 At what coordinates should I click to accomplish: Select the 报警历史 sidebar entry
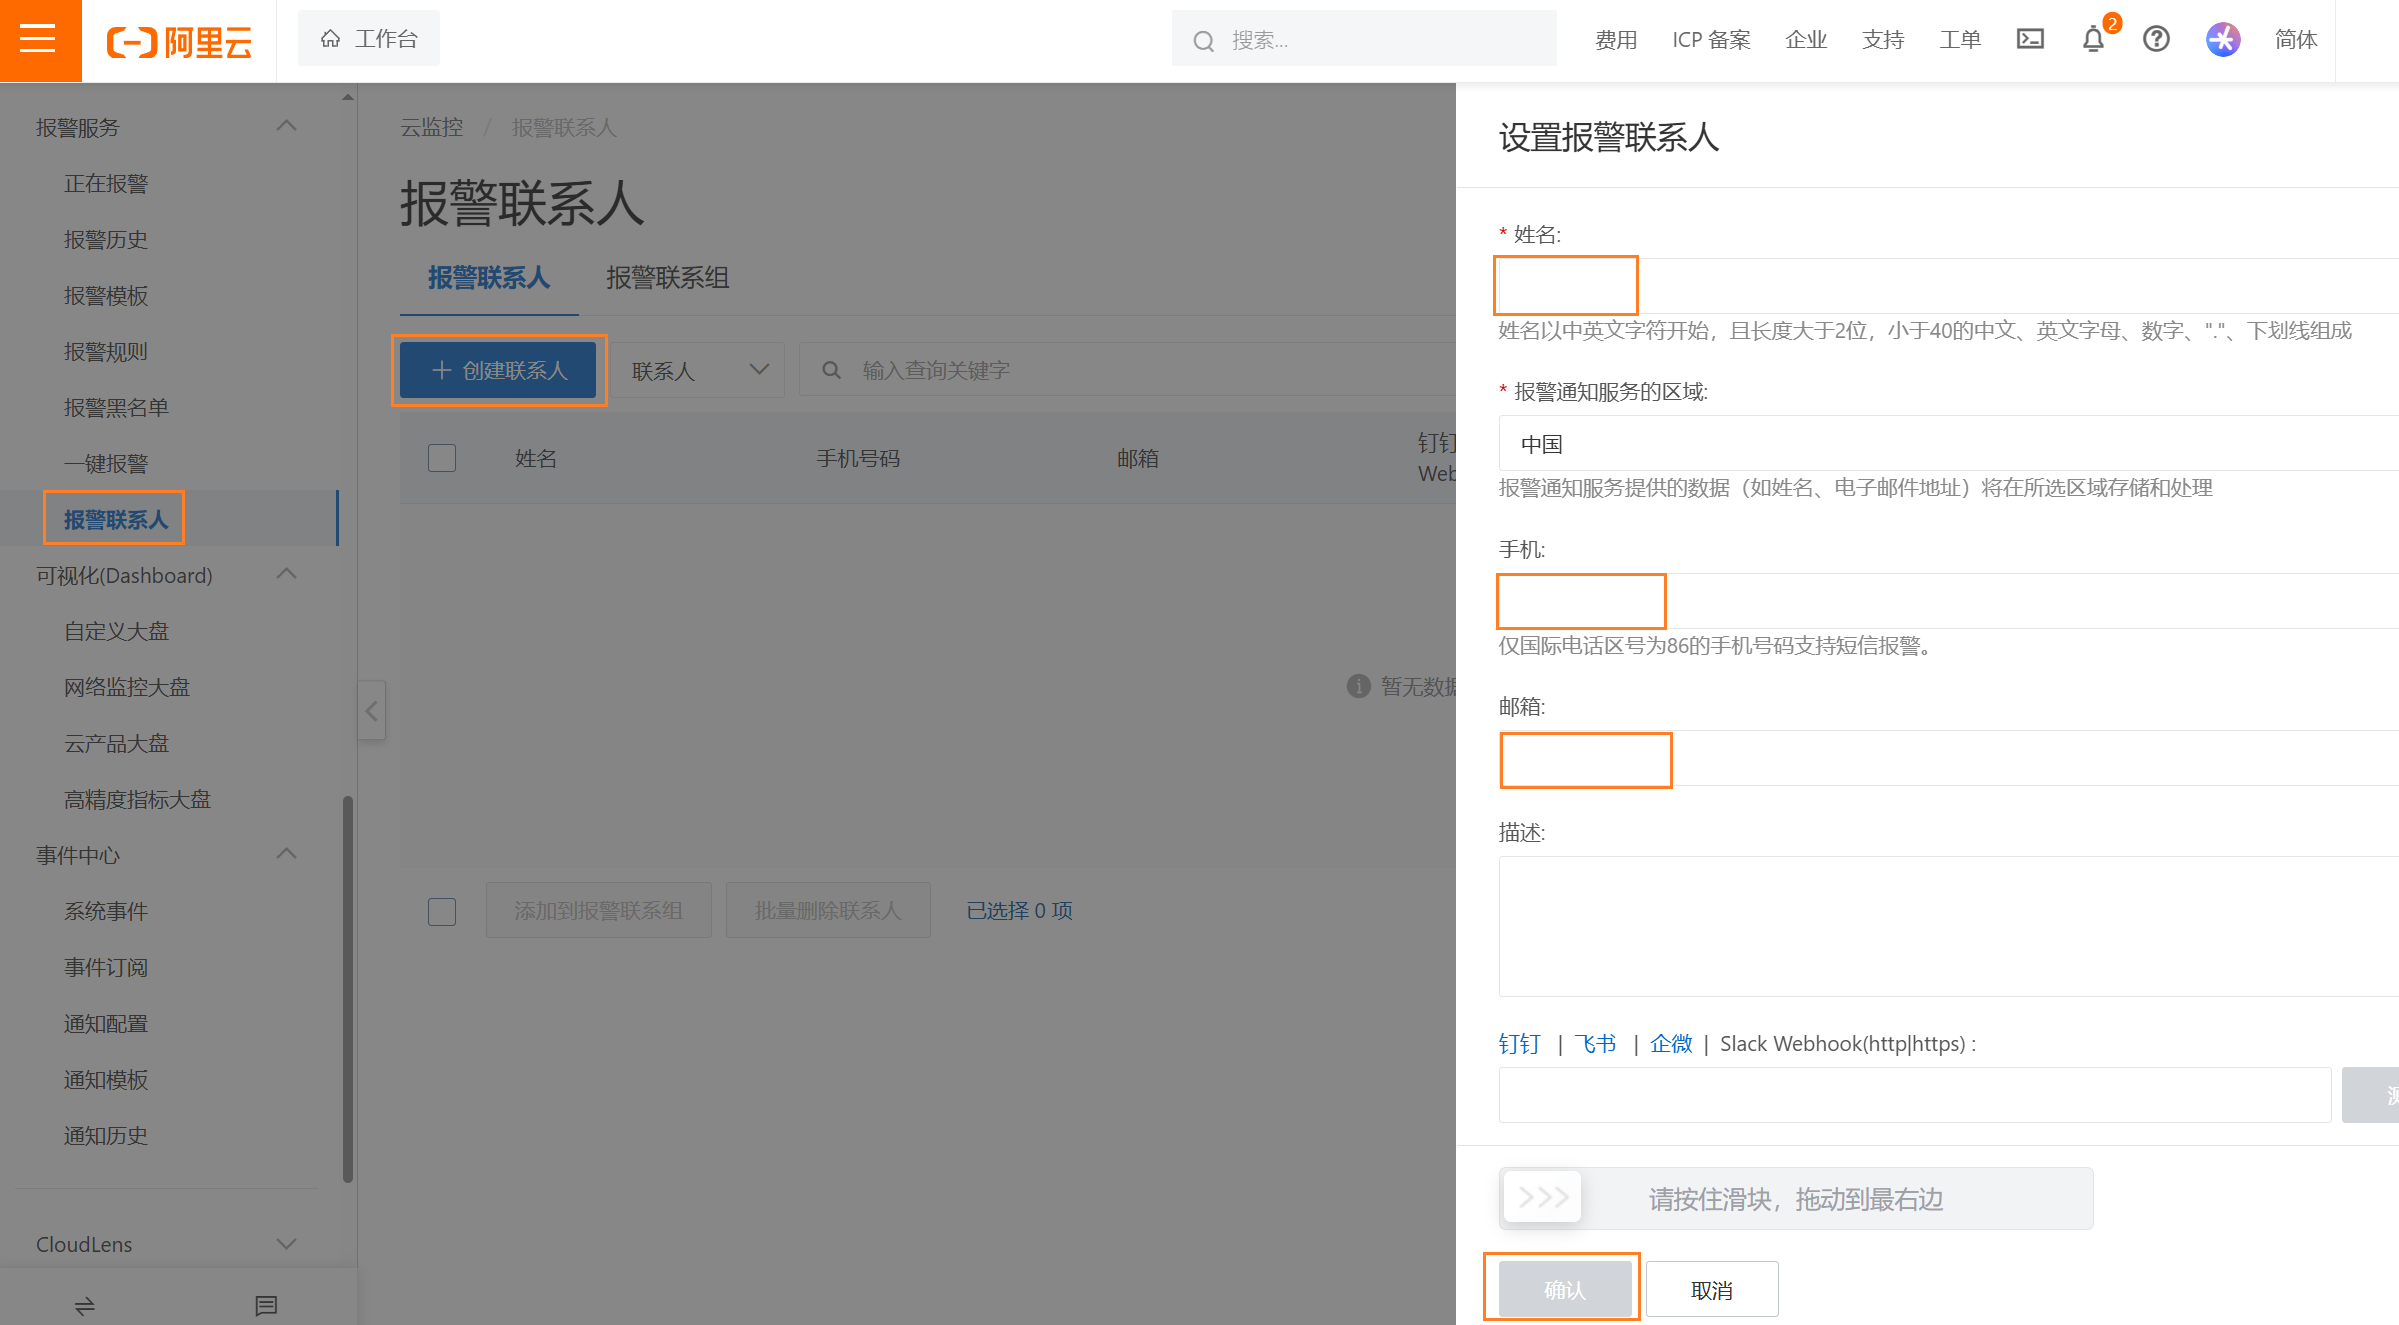click(x=106, y=239)
